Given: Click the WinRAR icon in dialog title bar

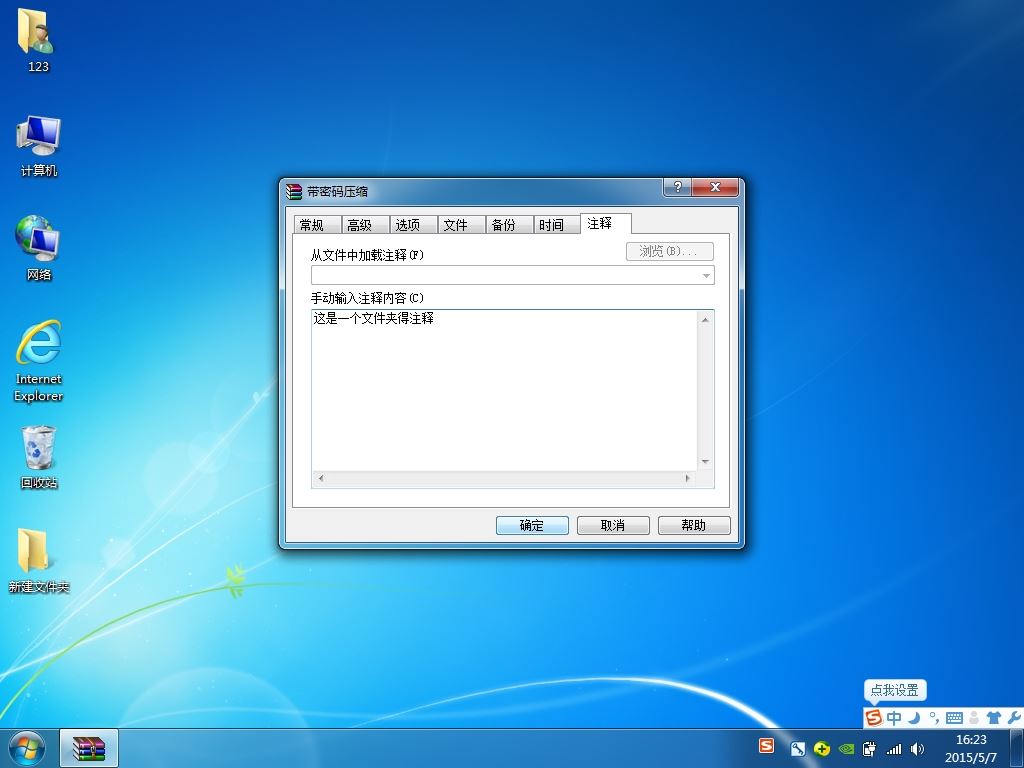Looking at the screenshot, I should point(294,191).
